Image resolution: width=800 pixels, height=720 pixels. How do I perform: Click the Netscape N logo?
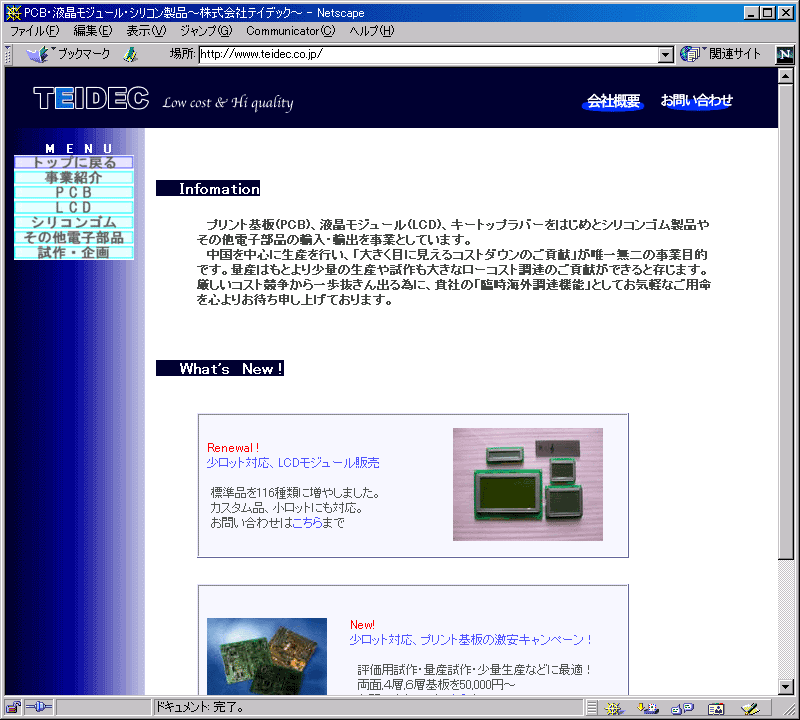coord(785,54)
